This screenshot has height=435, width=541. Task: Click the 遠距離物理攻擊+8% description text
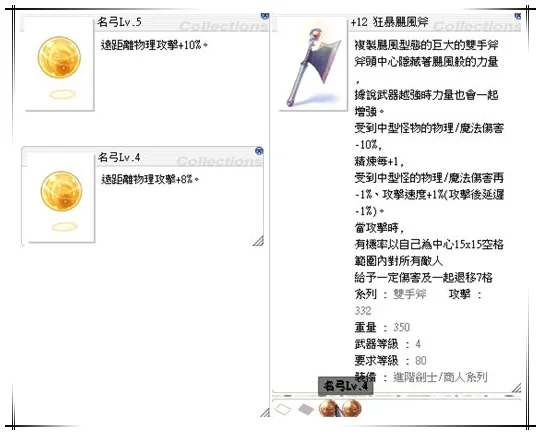(150, 179)
